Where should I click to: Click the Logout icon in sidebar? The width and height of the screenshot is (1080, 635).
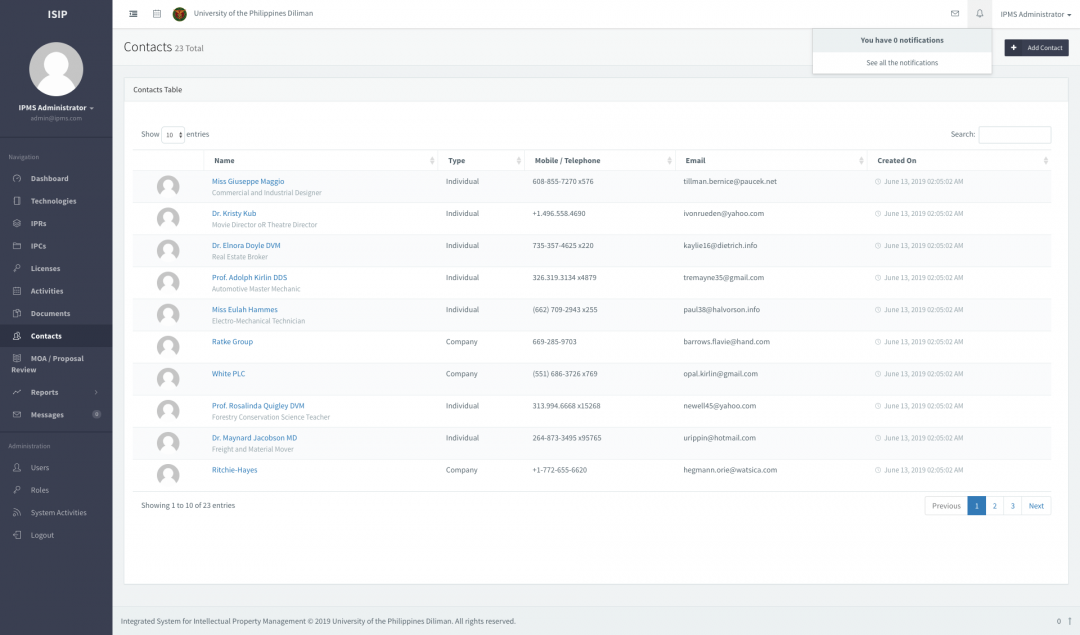tap(17, 535)
